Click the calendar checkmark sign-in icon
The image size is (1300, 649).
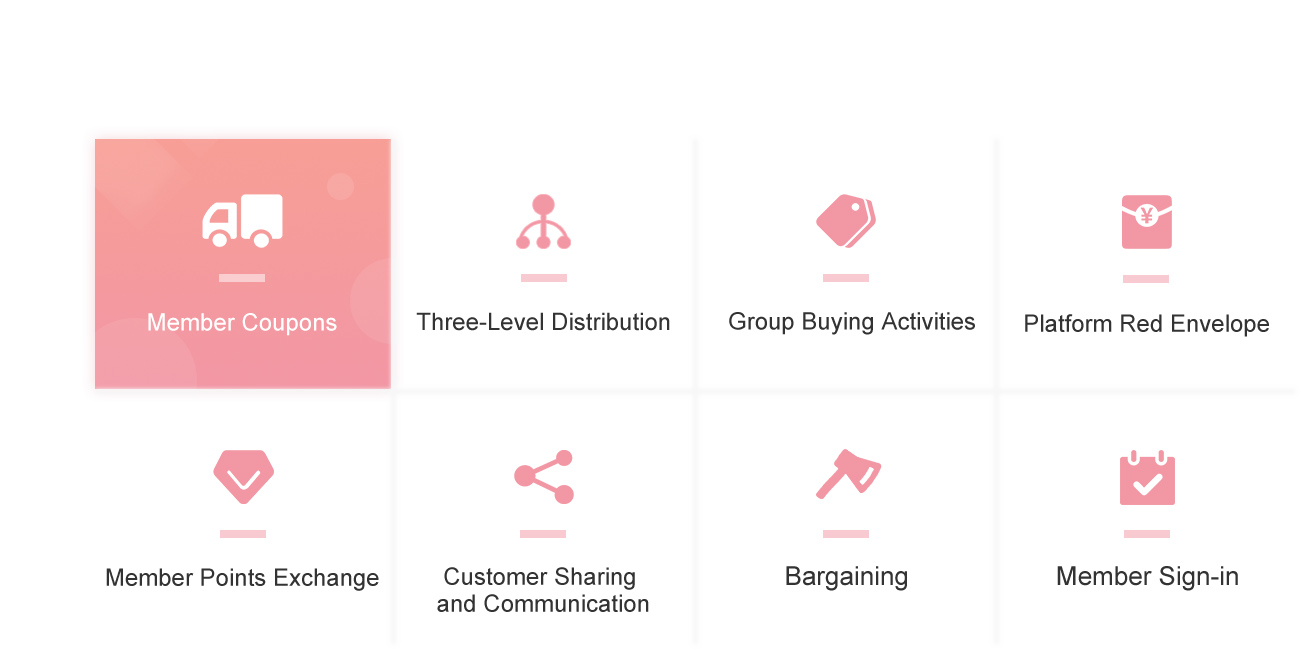click(1147, 478)
